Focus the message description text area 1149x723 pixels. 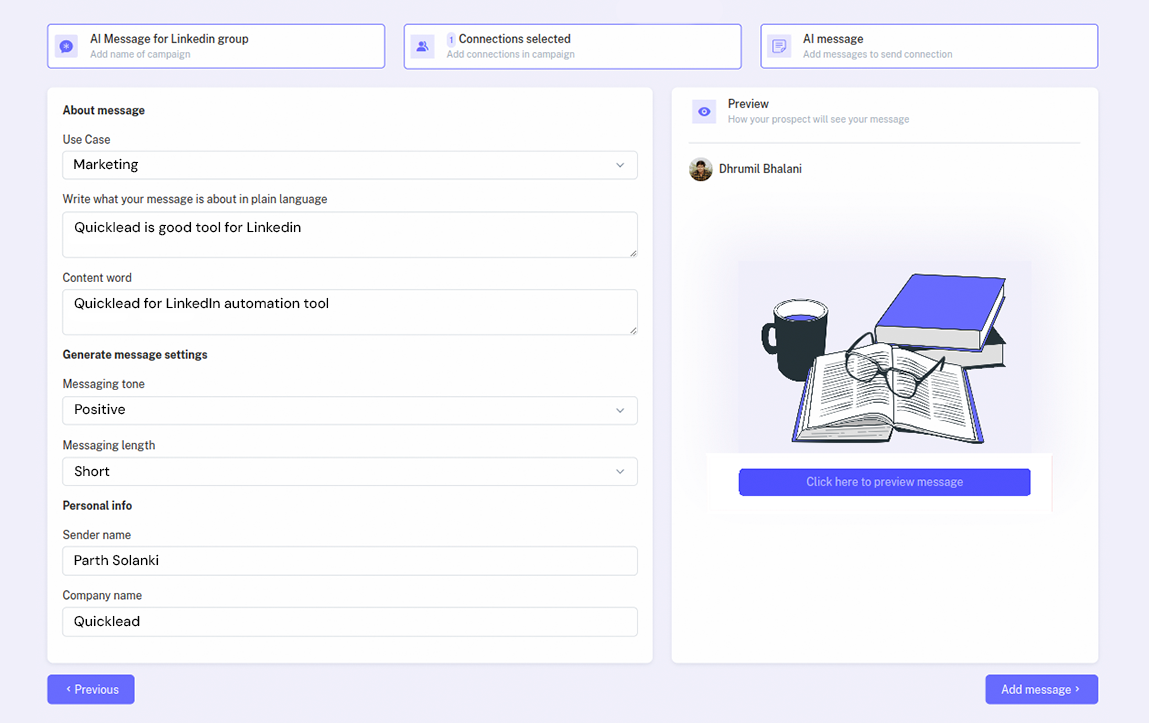349,234
